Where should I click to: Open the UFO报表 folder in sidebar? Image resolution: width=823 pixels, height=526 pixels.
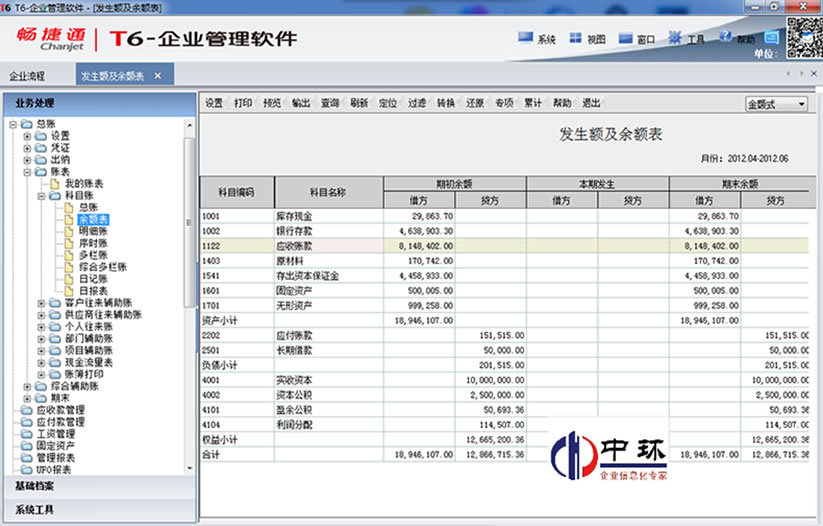pyautogui.click(x=55, y=469)
